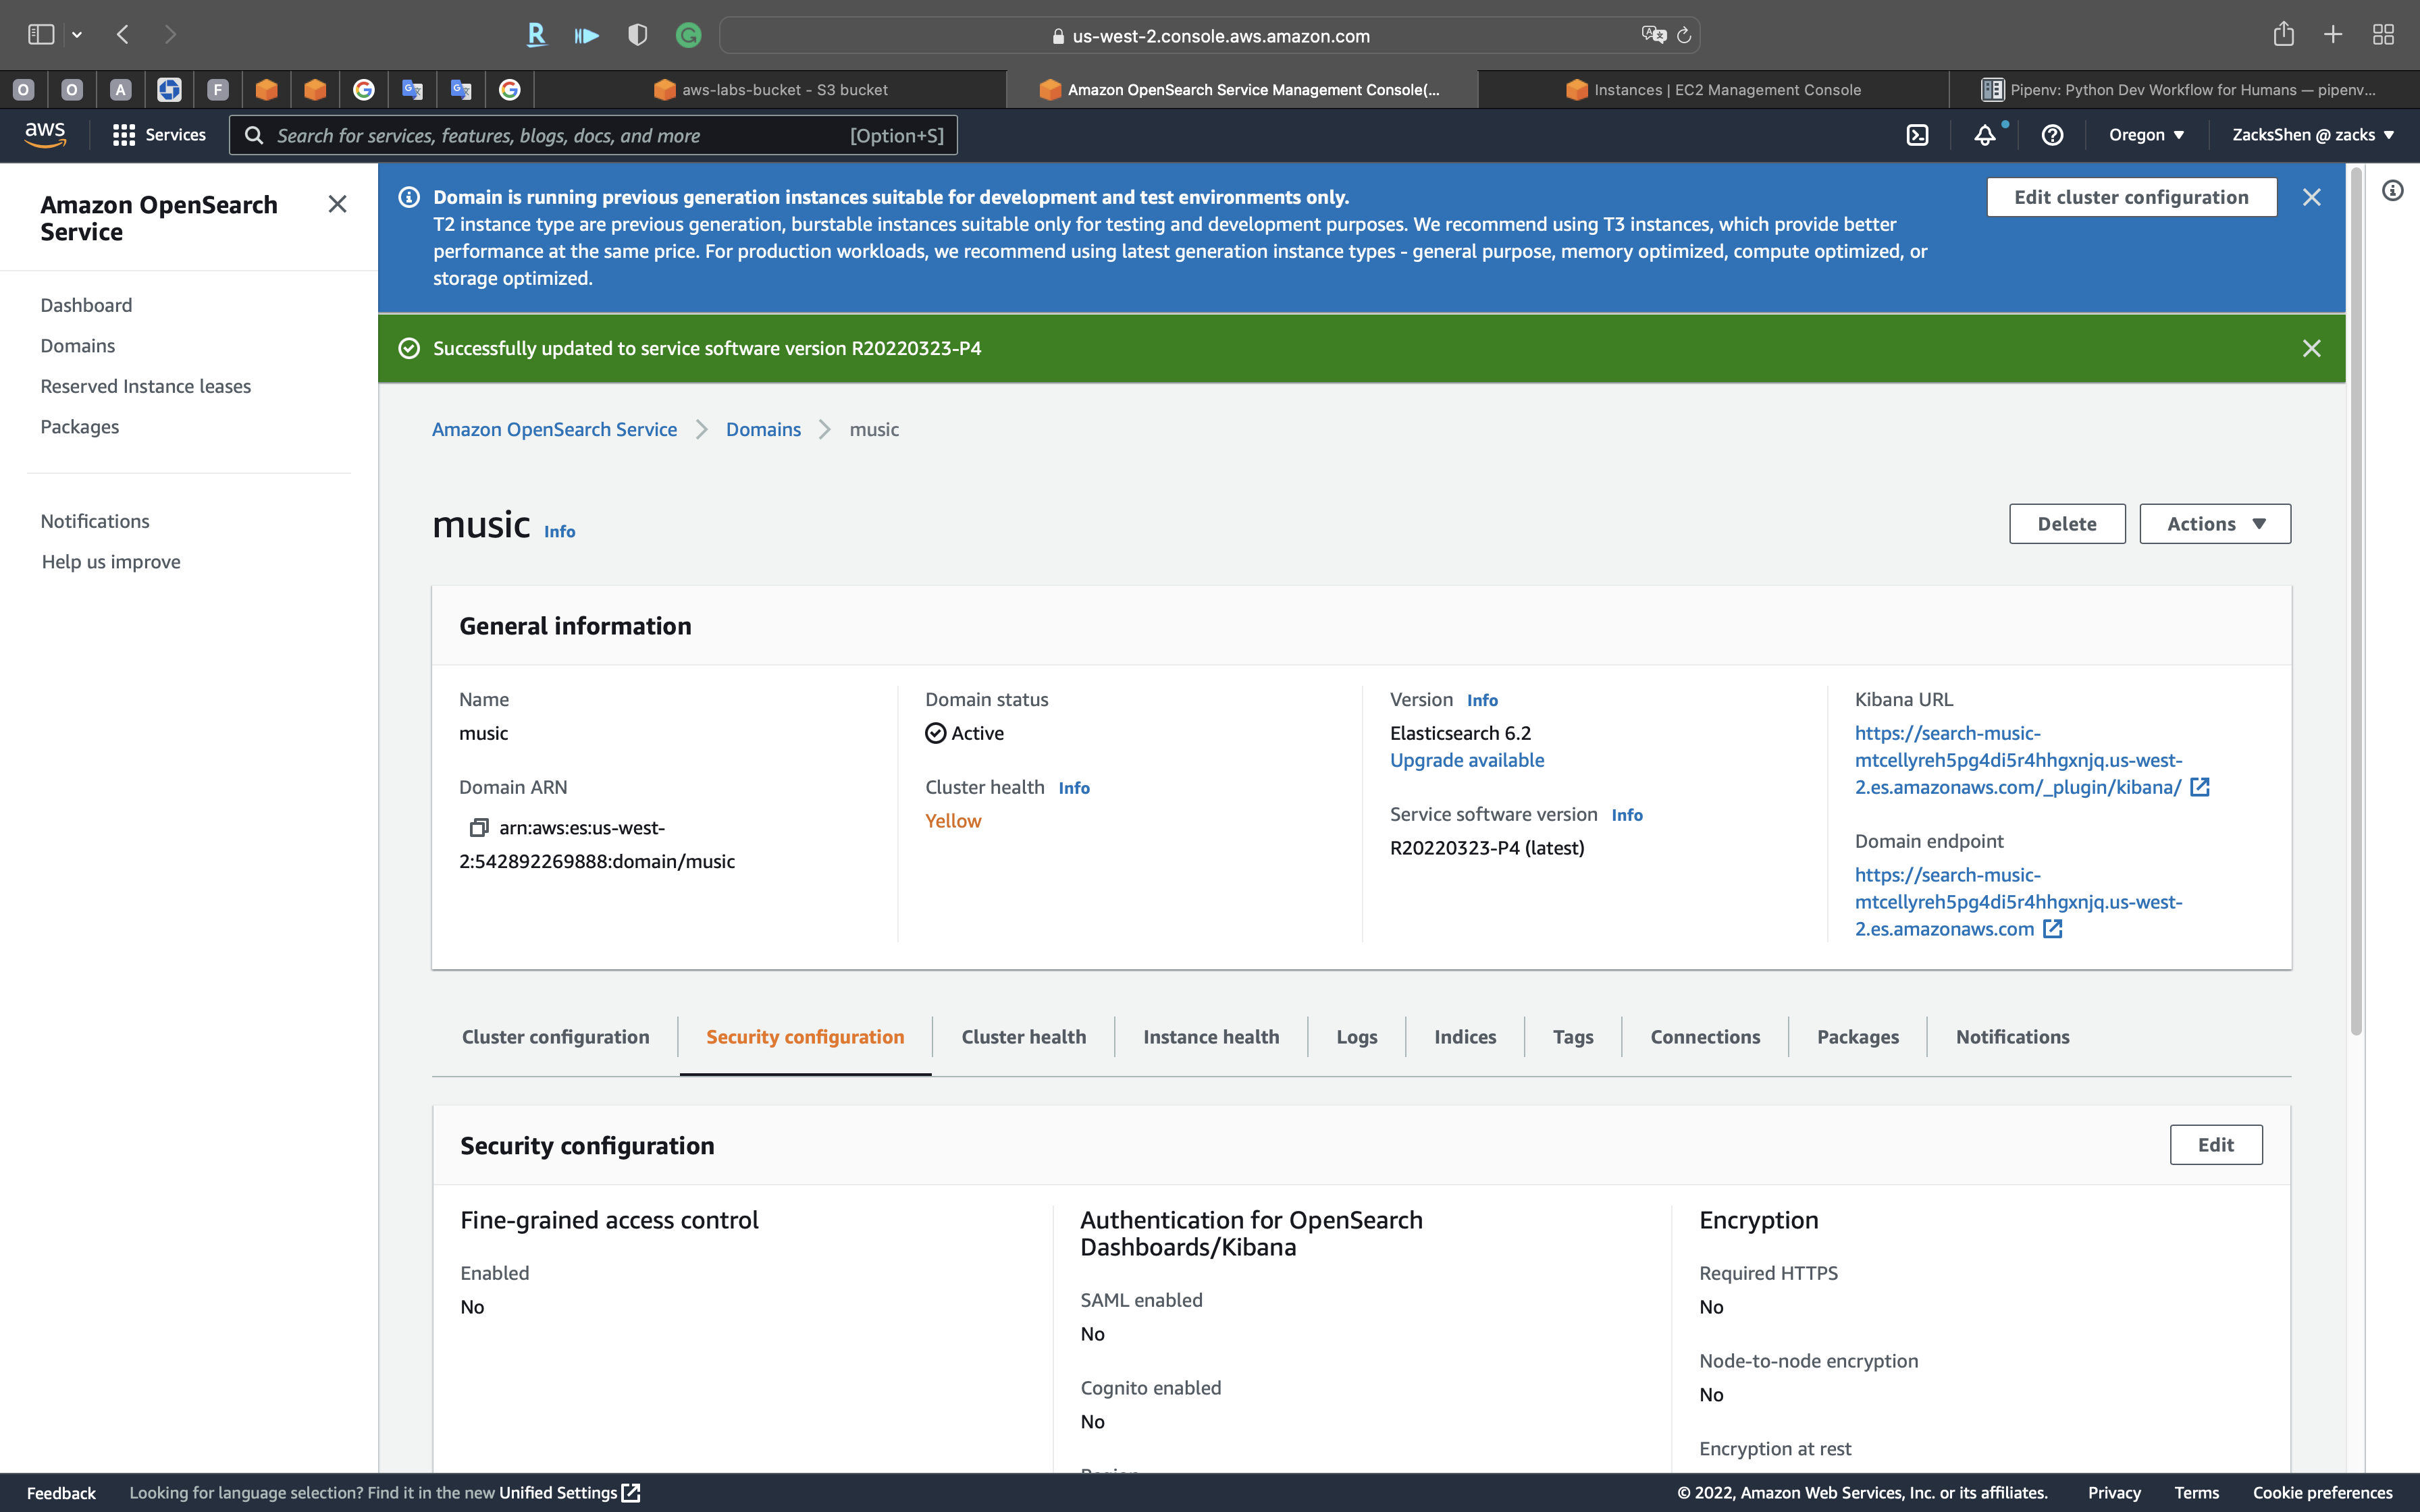
Task: Open the Oregon region selector
Action: pyautogui.click(x=2146, y=135)
